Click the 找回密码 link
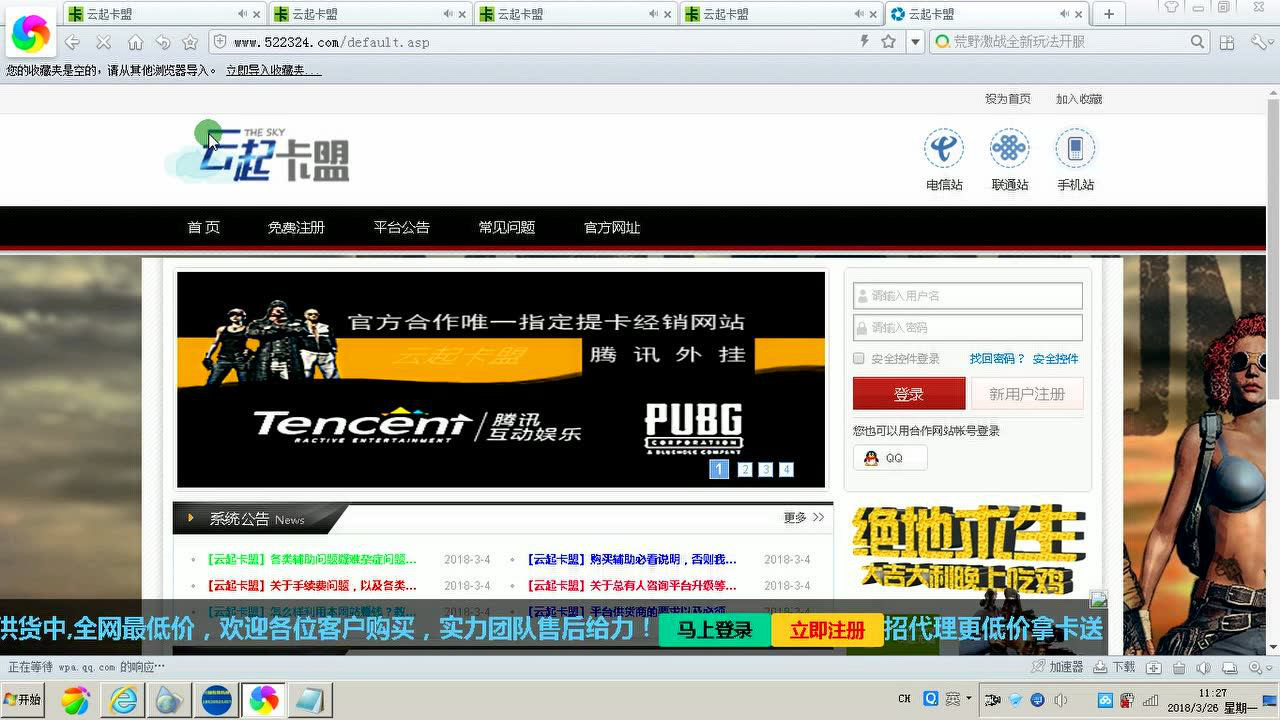 (x=997, y=358)
